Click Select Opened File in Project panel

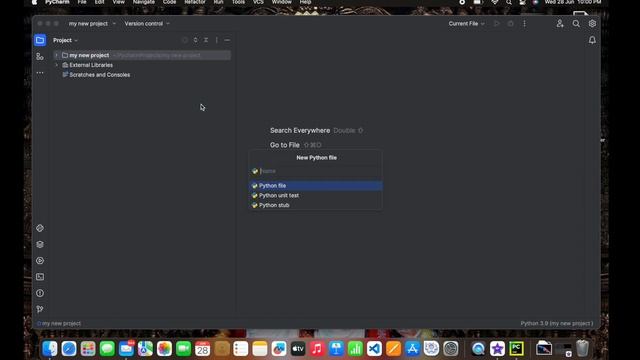click(185, 40)
